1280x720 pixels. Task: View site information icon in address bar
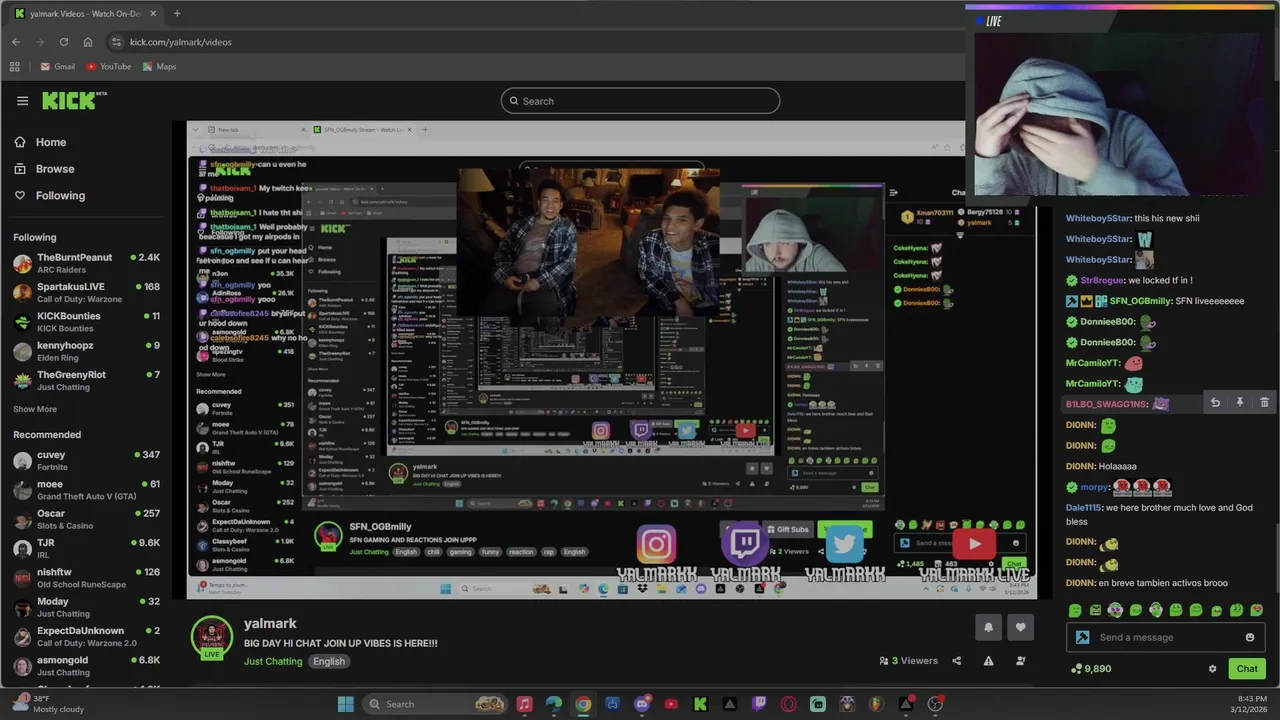(116, 42)
